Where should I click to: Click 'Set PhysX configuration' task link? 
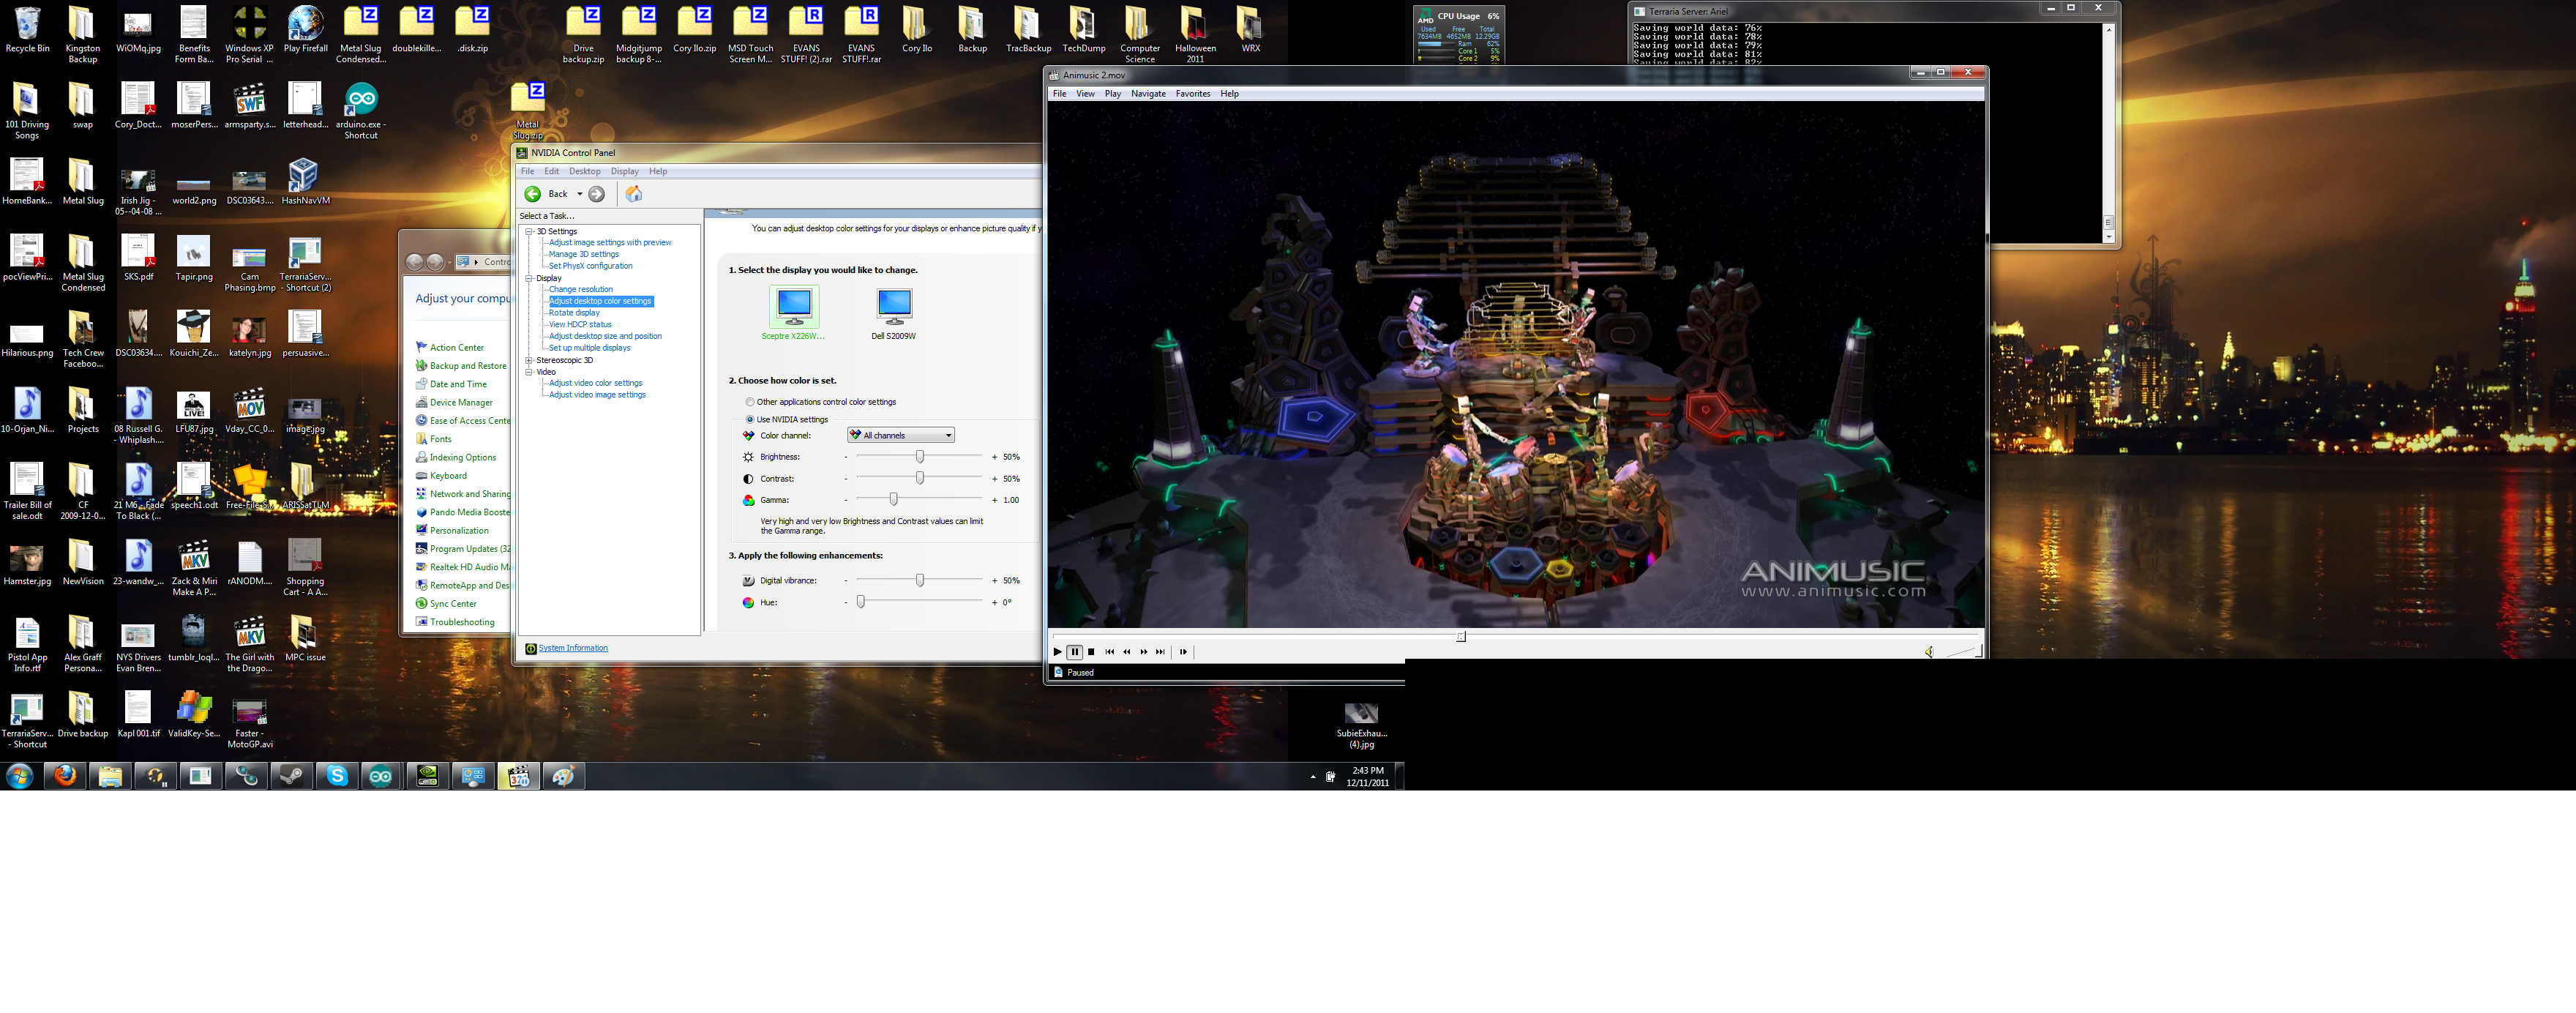[591, 266]
